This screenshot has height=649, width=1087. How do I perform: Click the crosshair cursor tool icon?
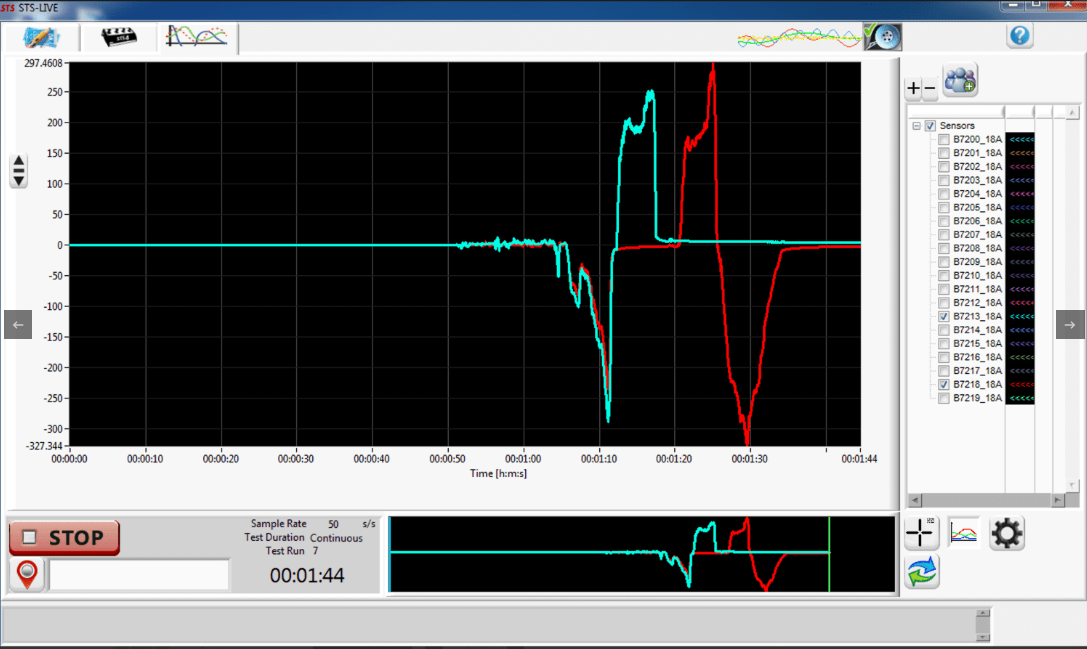[921, 534]
